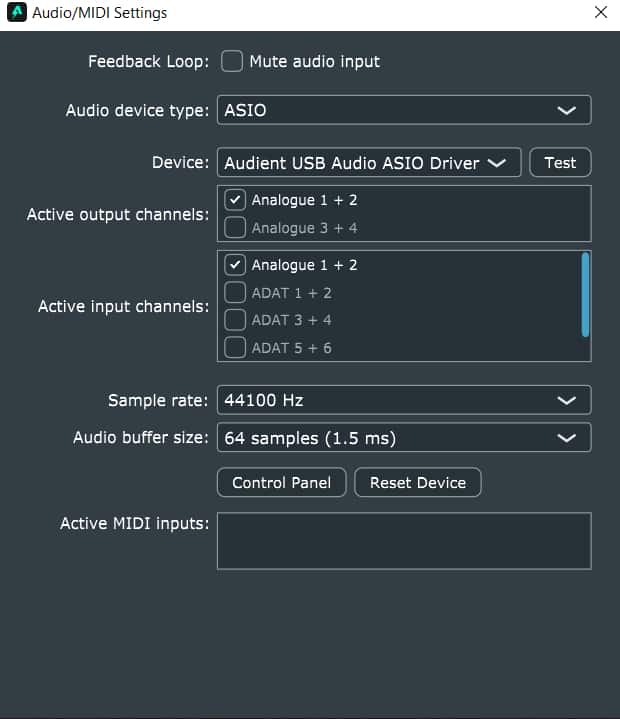The width and height of the screenshot is (620, 719).
Task: Click the app logo in the title bar
Action: tap(16, 13)
